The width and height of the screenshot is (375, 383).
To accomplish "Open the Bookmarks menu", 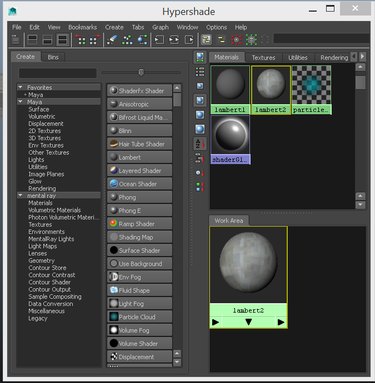I will [82, 27].
